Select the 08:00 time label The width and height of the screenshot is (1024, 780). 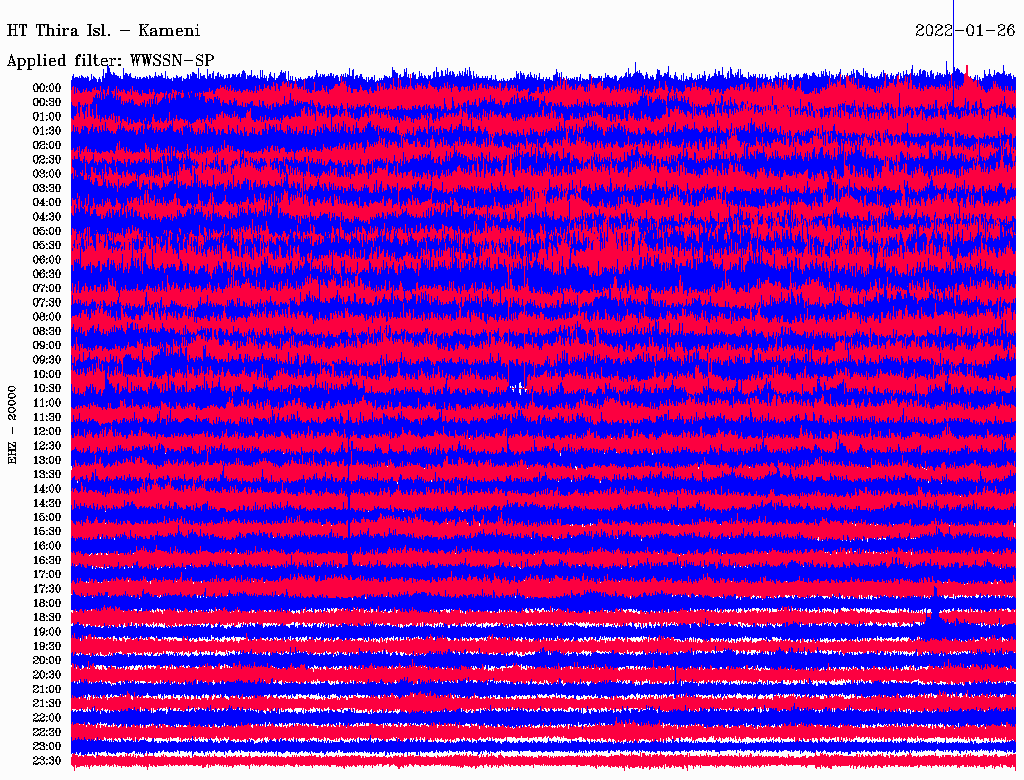[x=47, y=317]
